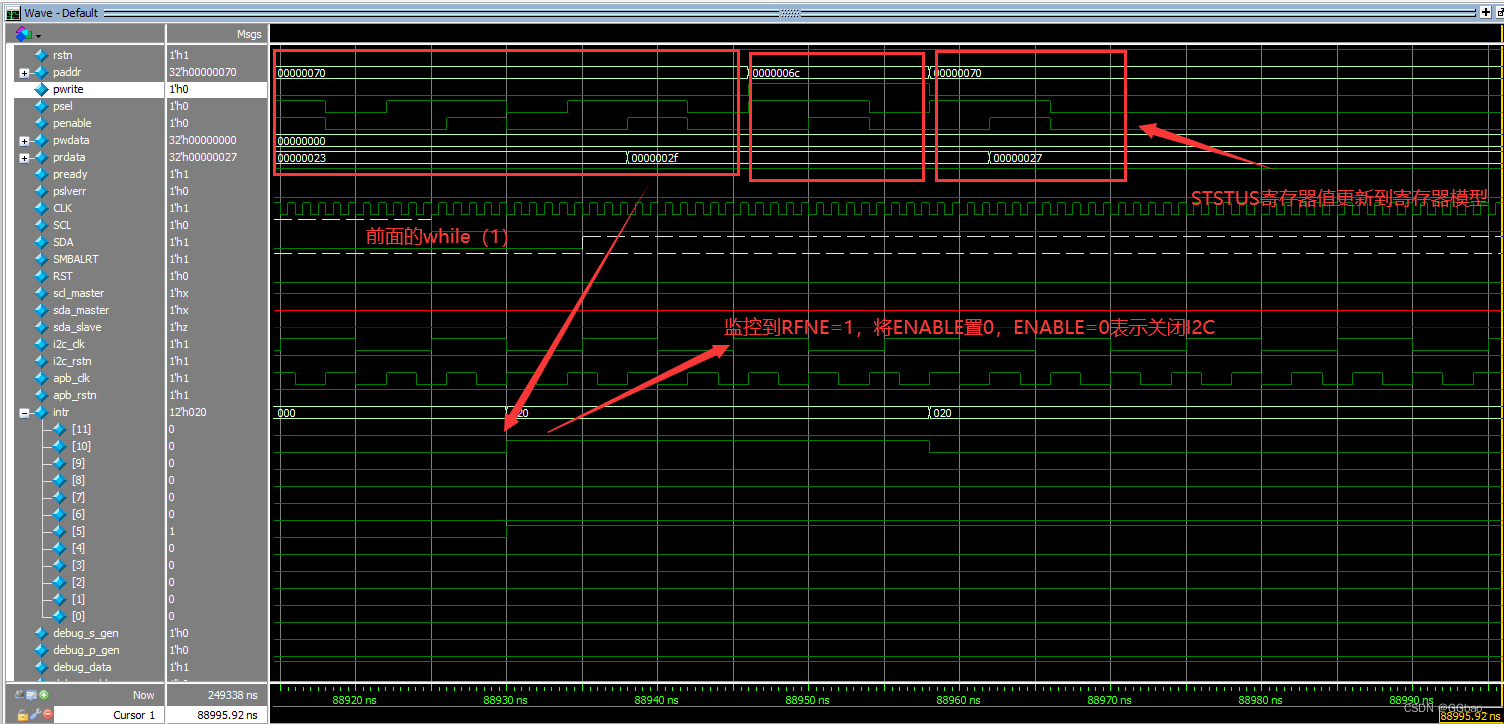
Task: Click the diamond icon of the scl_master signal
Action: pyautogui.click(x=41, y=293)
